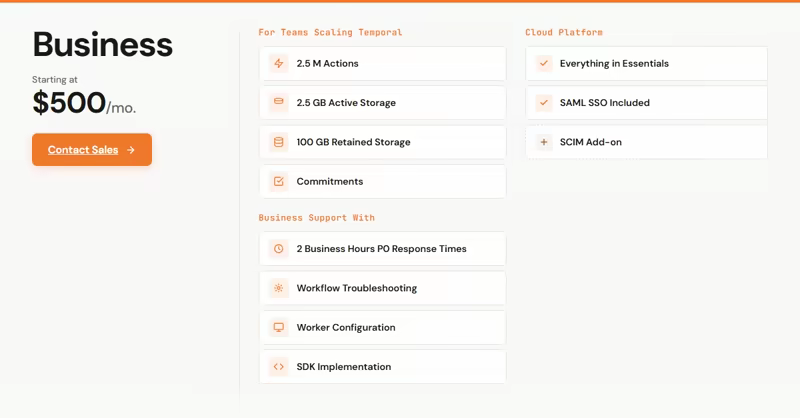Click the Cloud Platform heading
800x418 pixels.
coord(564,32)
